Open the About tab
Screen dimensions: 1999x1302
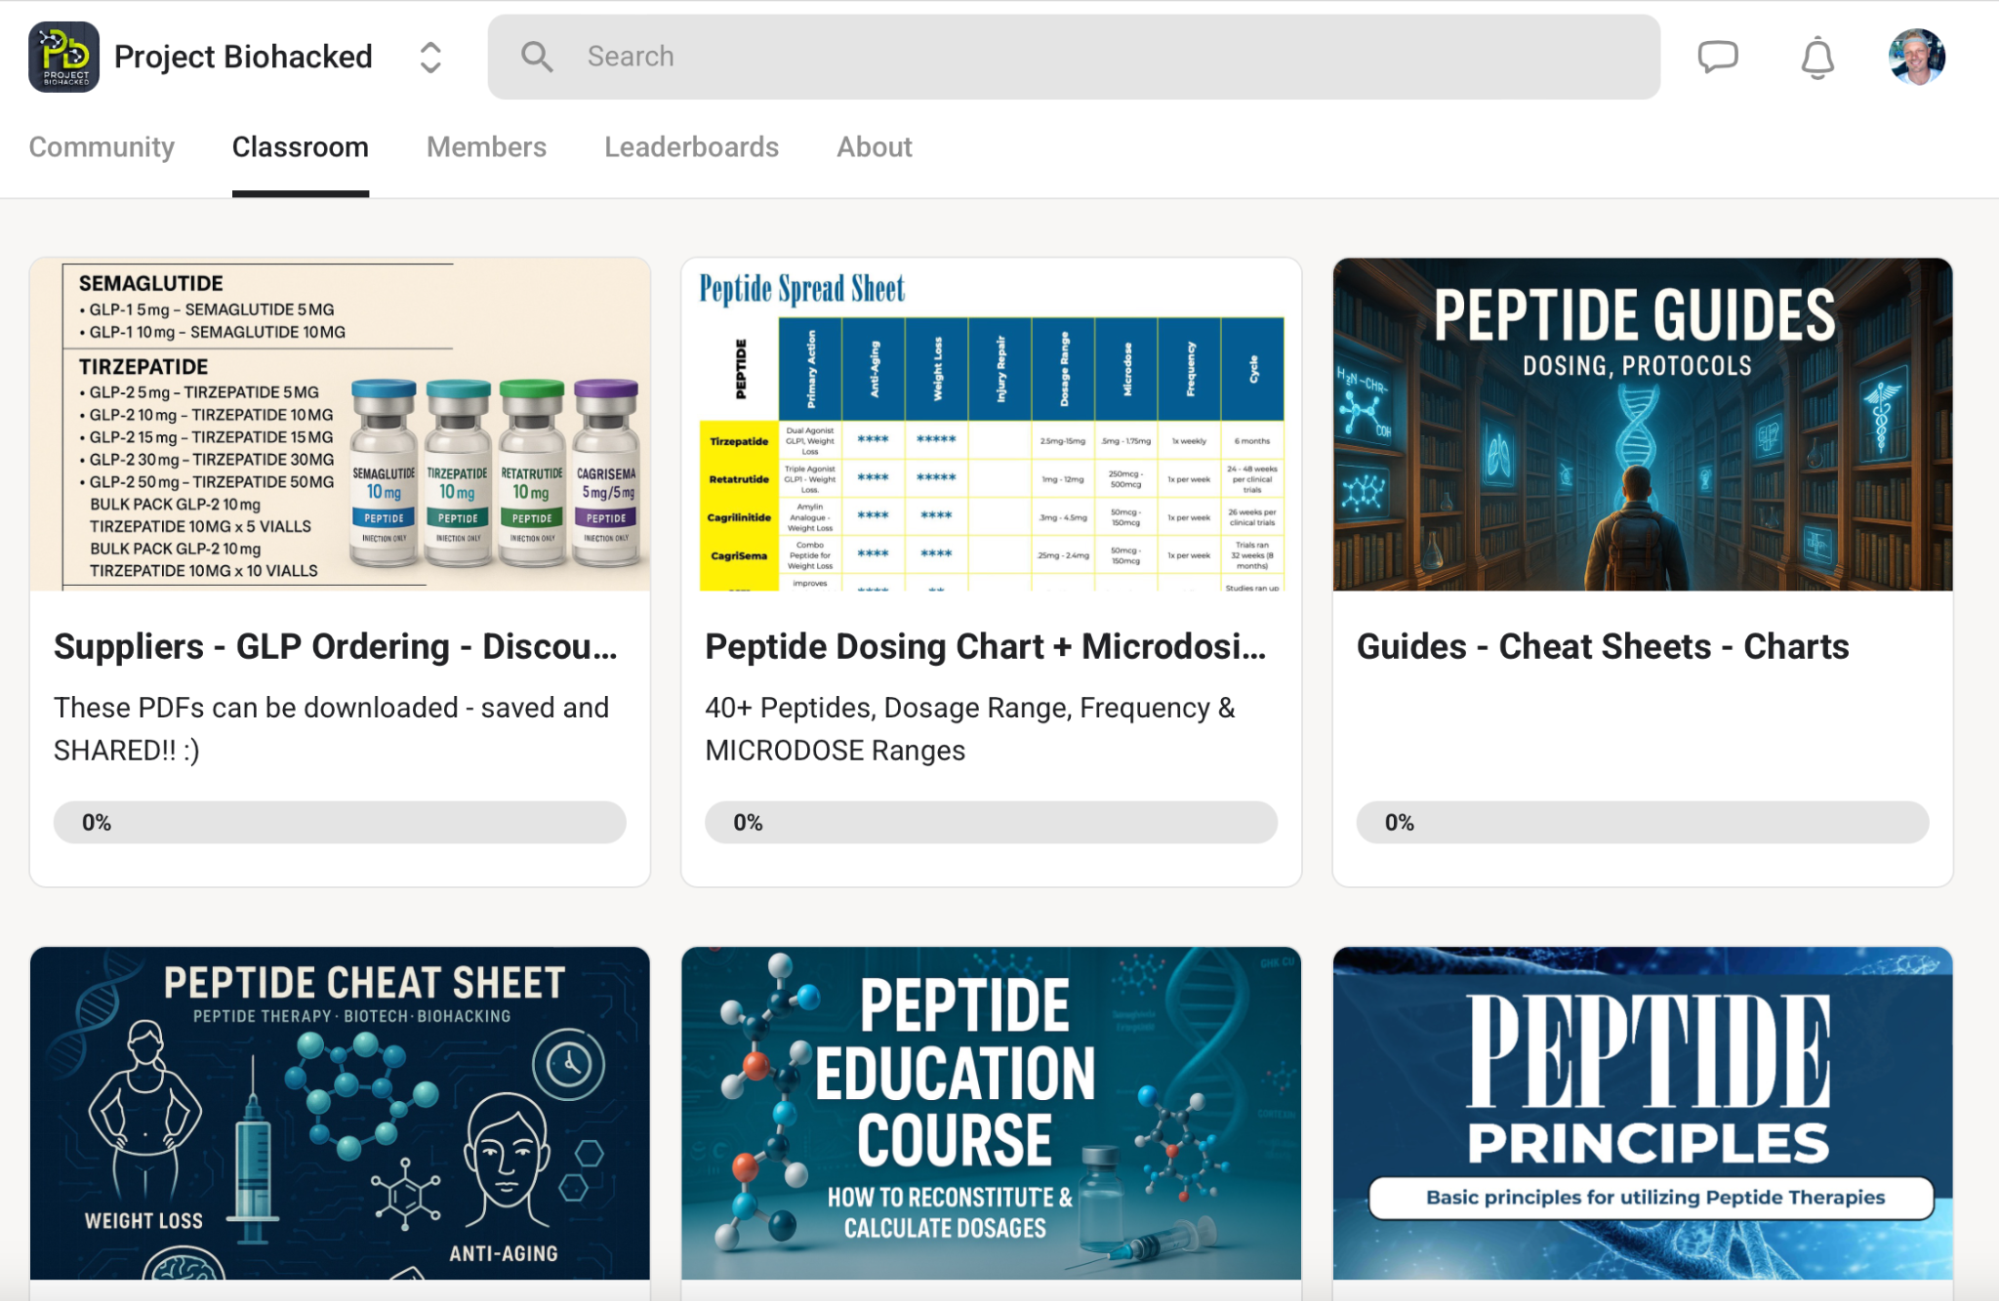coord(874,147)
